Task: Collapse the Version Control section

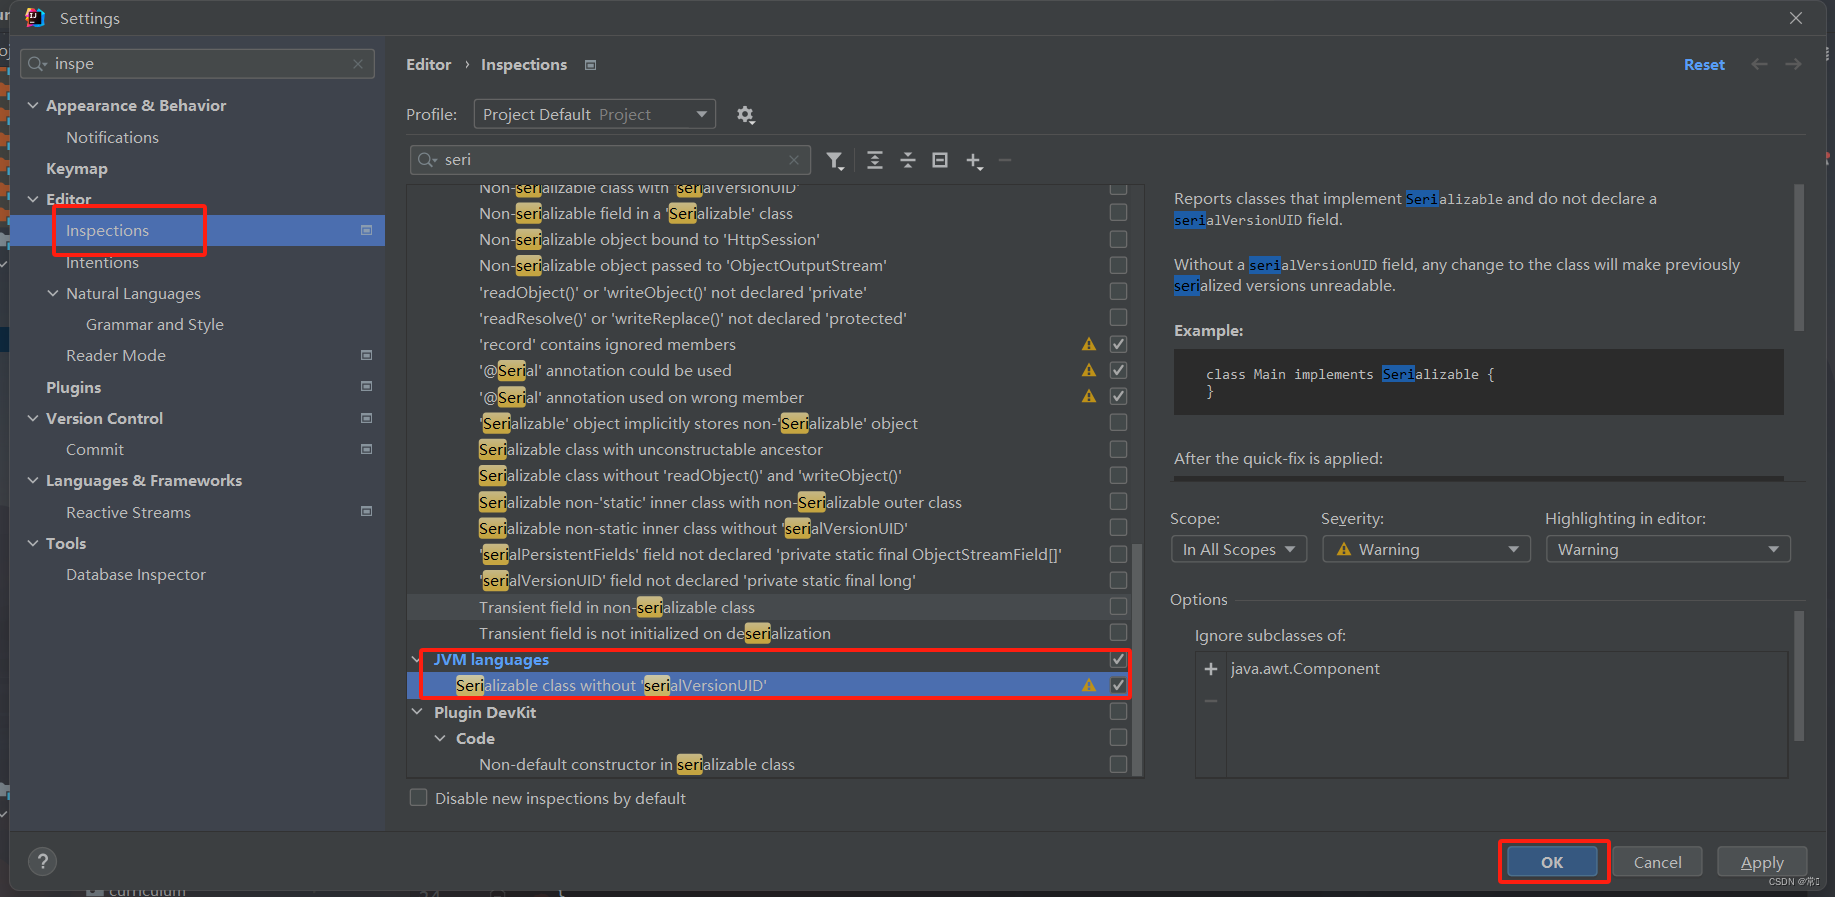Action: [x=33, y=418]
